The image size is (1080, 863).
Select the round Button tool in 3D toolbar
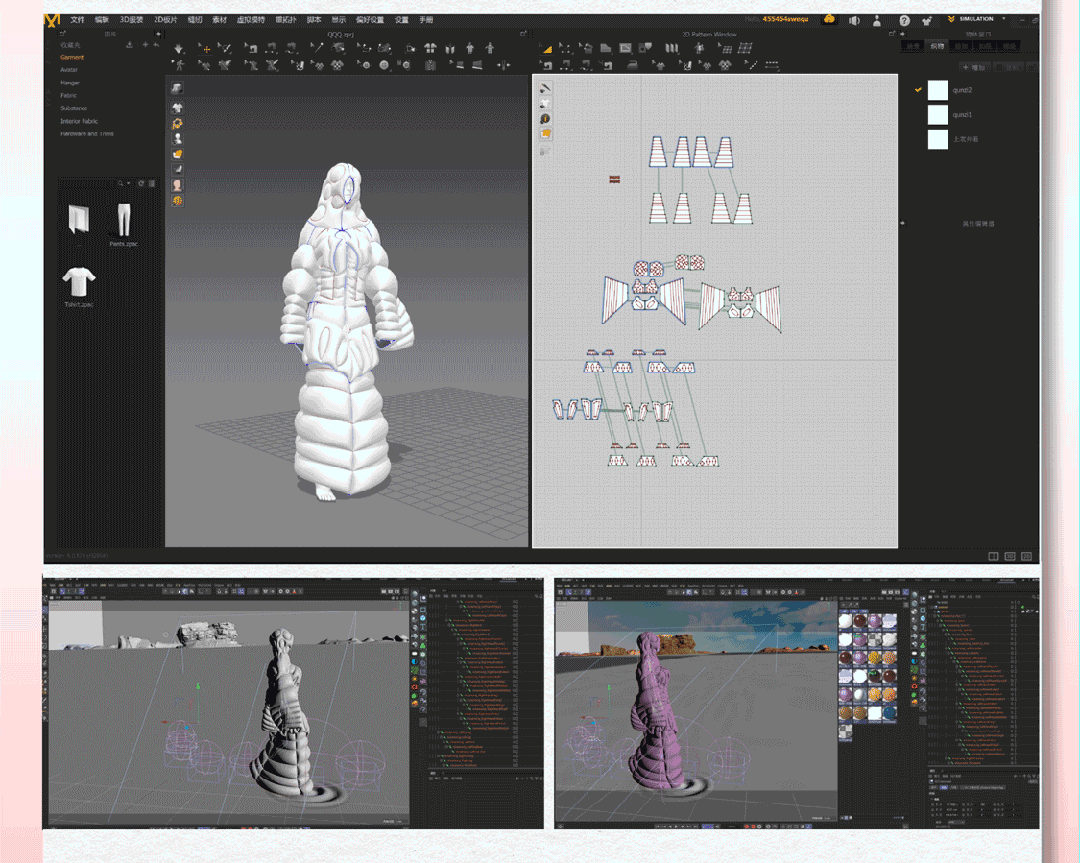click(x=384, y=65)
